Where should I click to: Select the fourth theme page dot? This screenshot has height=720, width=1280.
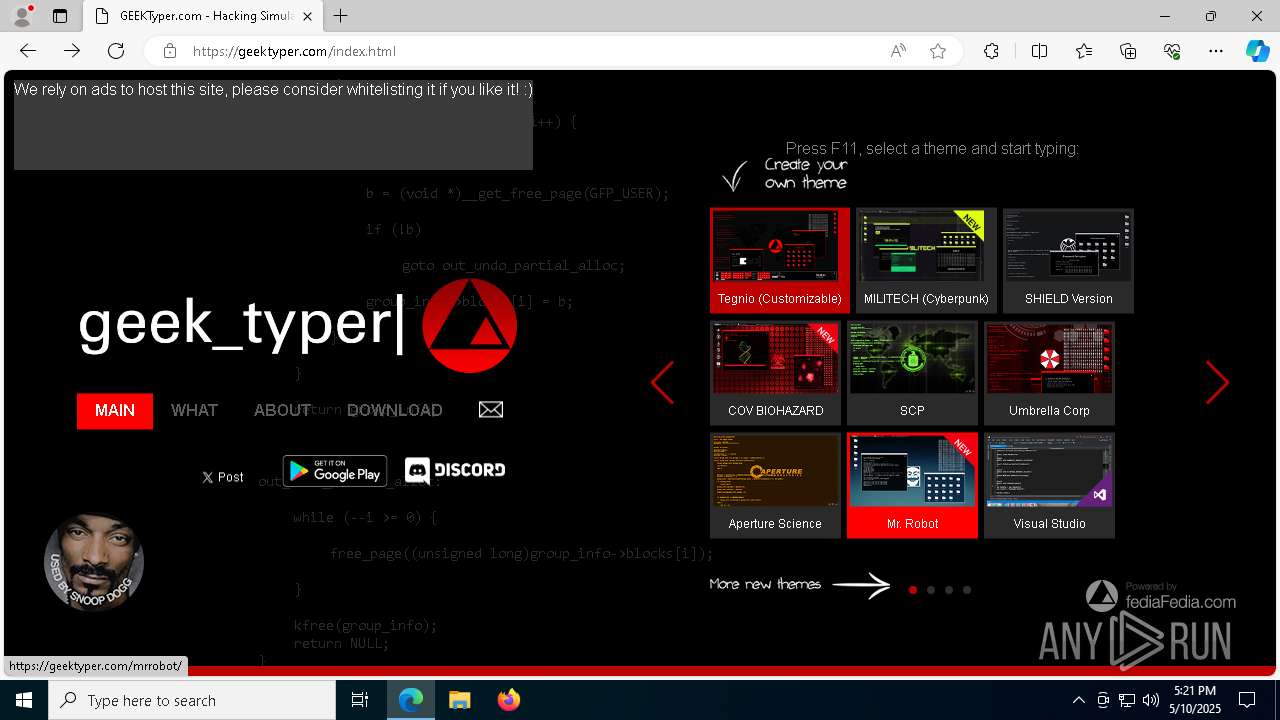[967, 590]
